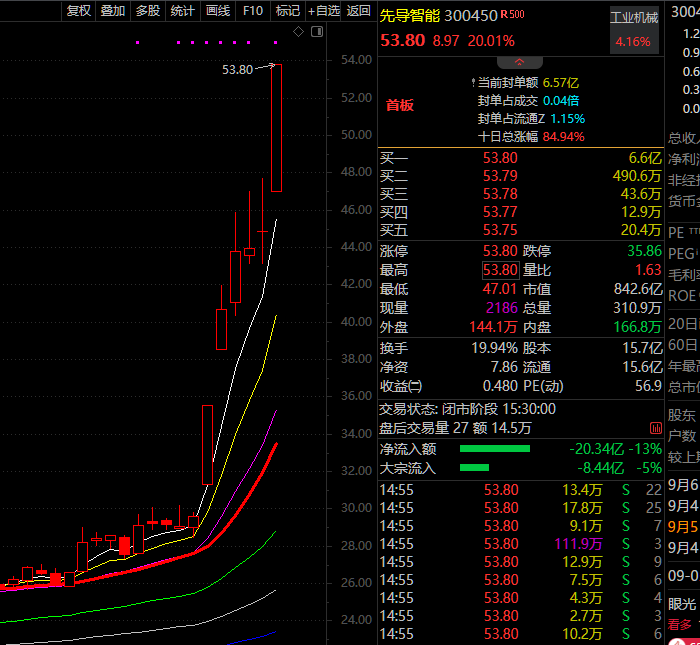Image resolution: width=700 pixels, height=645 pixels.
Task: Click the 返回 back button
Action: point(358,11)
